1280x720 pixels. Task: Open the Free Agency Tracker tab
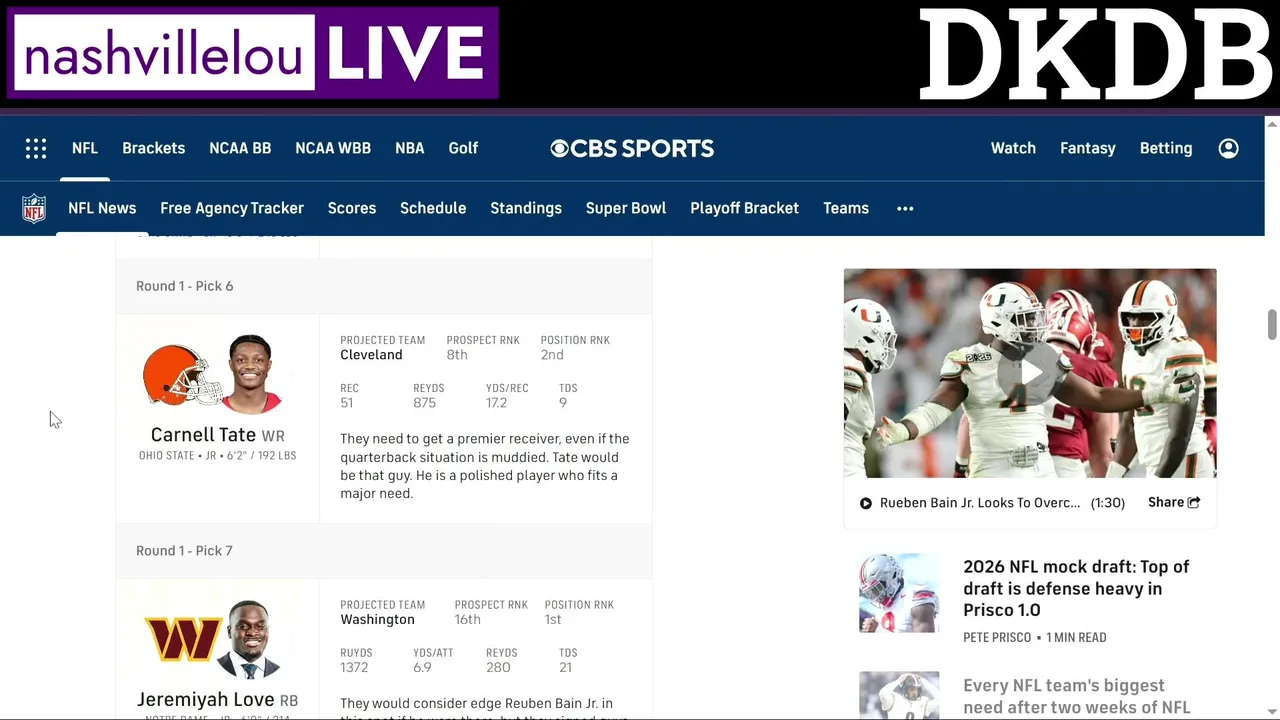tap(232, 208)
